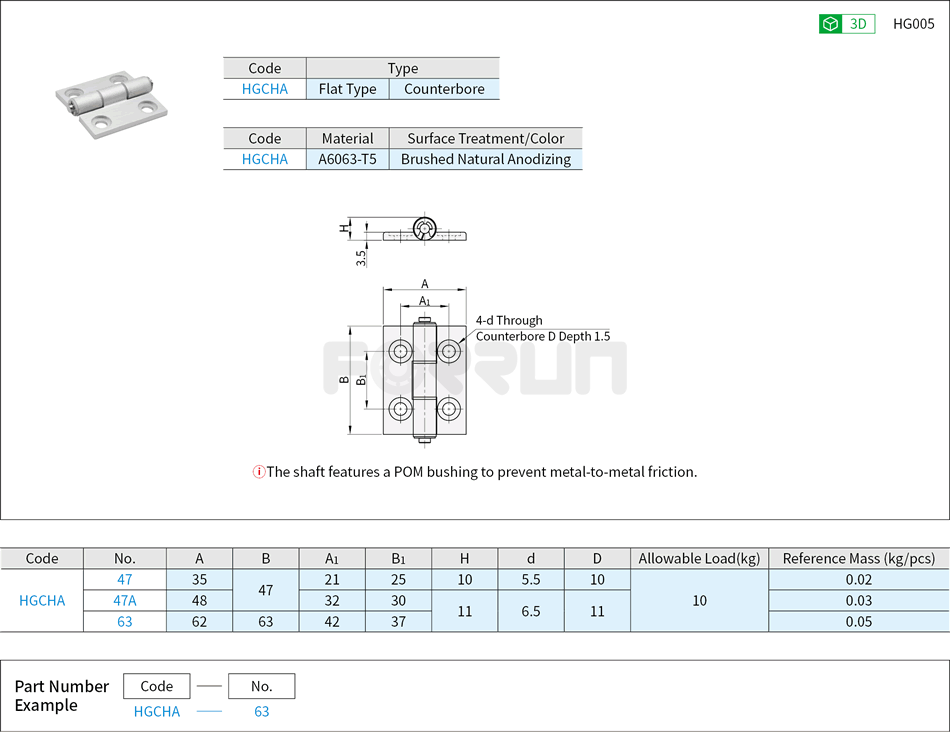
Task: Click the Code box in Part Number Example
Action: point(157,686)
